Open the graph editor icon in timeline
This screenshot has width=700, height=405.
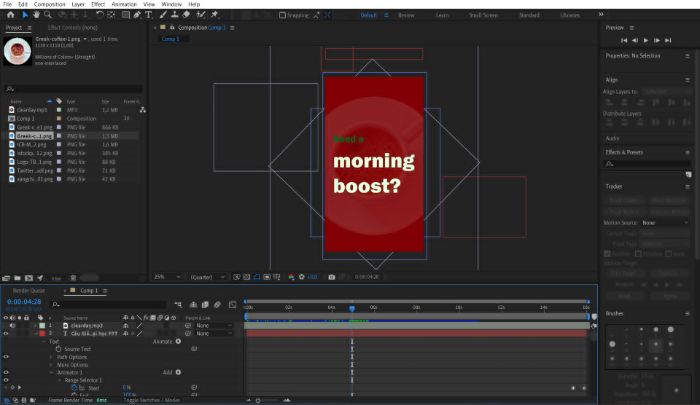[x=232, y=305]
